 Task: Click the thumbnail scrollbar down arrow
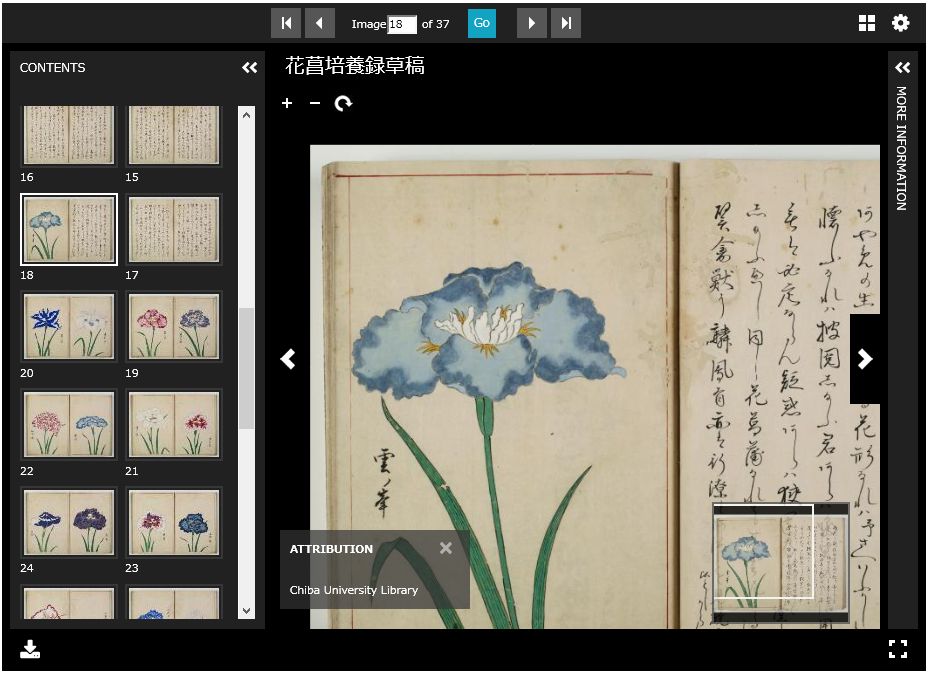[x=246, y=611]
